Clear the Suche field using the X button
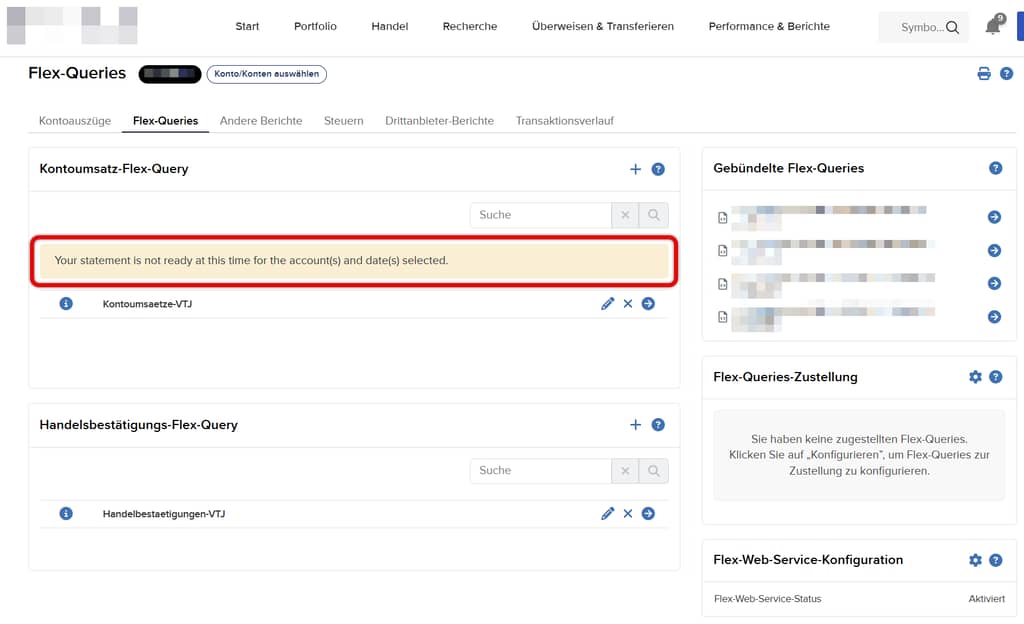 coord(624,215)
